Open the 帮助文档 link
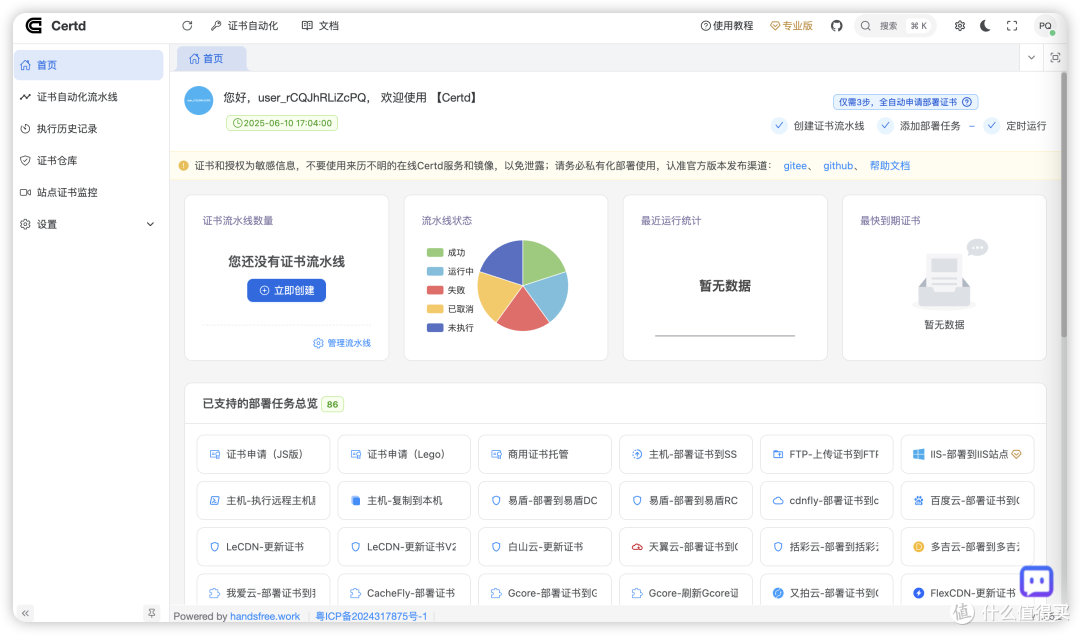 [x=889, y=165]
